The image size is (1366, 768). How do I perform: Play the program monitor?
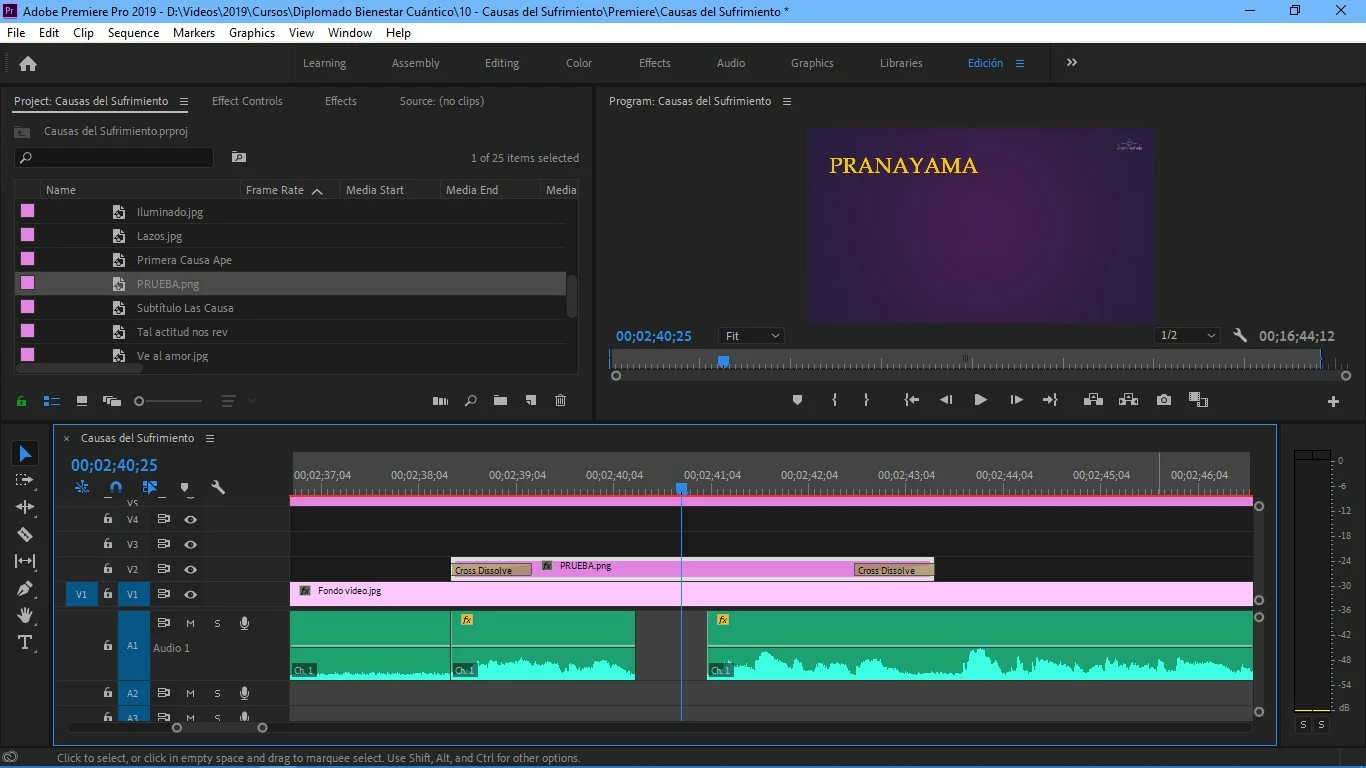(980, 400)
